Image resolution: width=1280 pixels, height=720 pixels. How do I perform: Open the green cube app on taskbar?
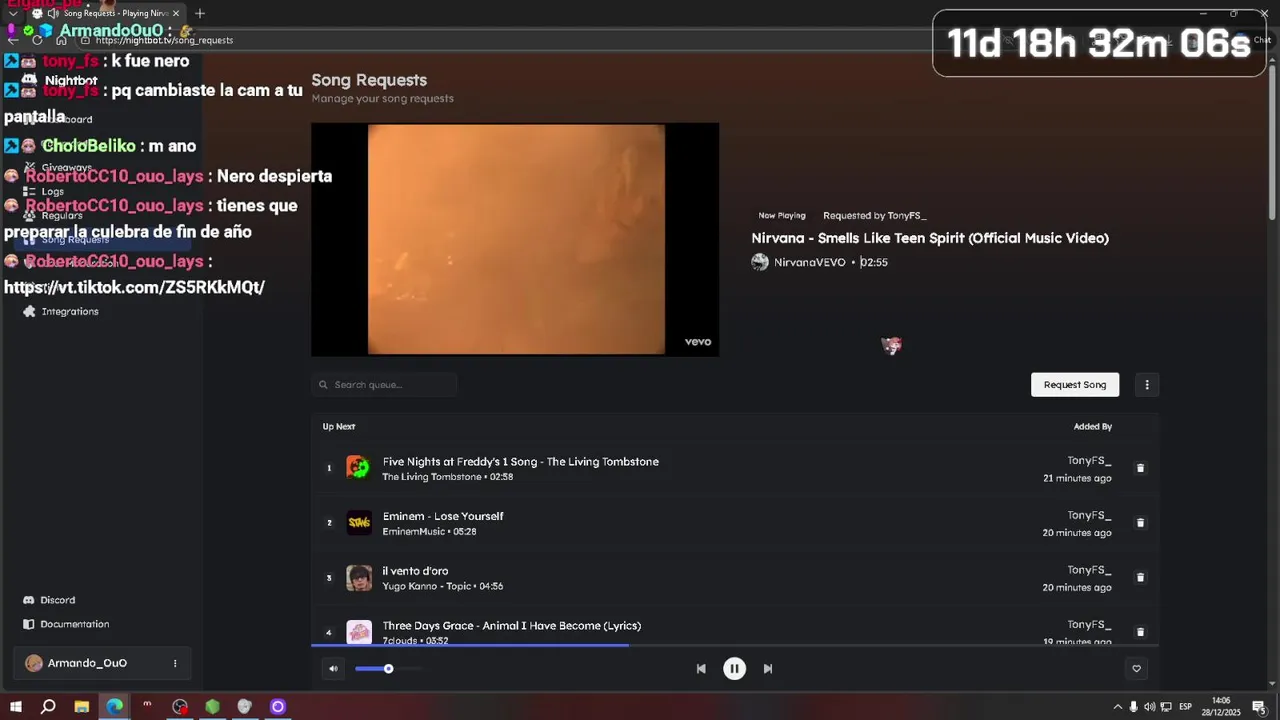coord(212,707)
